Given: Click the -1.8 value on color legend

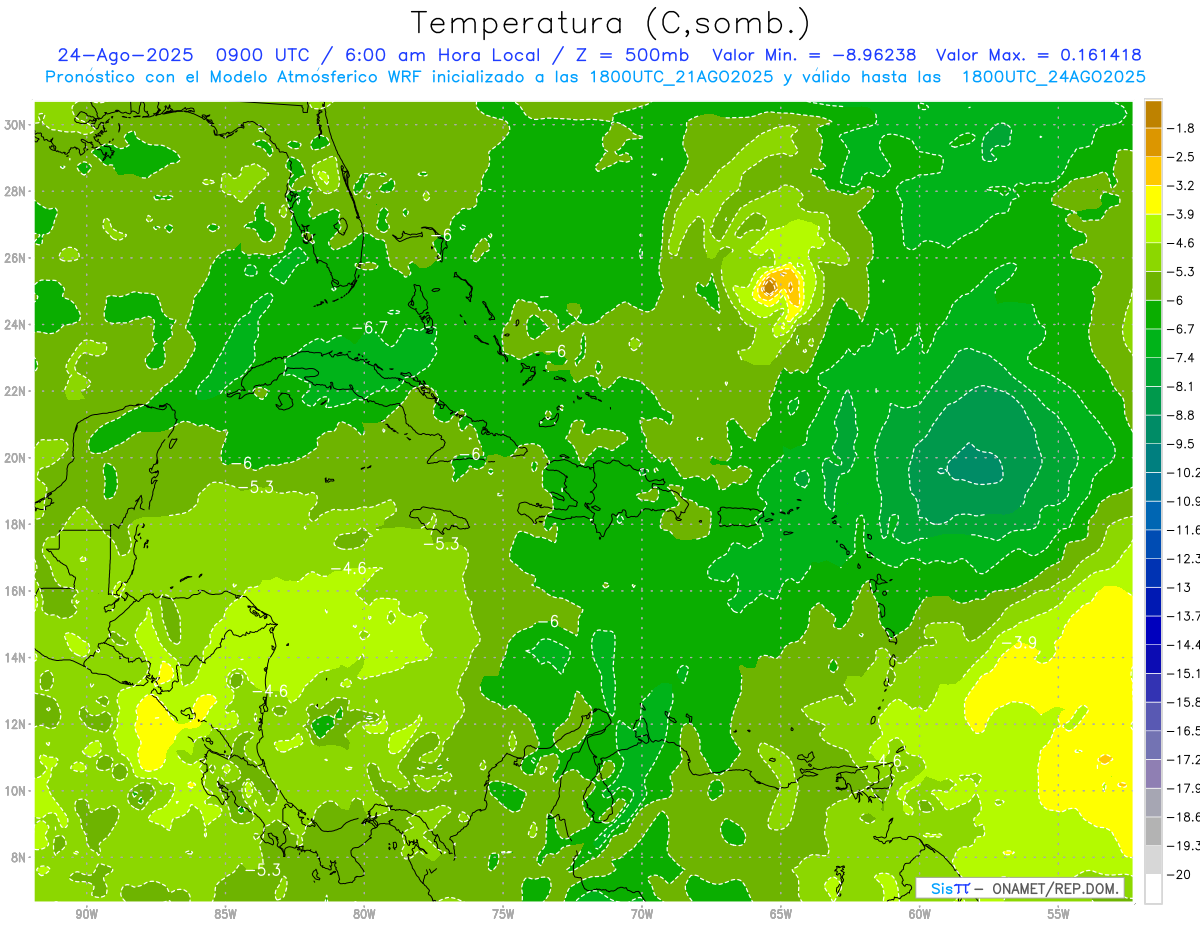Looking at the screenshot, I should tap(1183, 128).
